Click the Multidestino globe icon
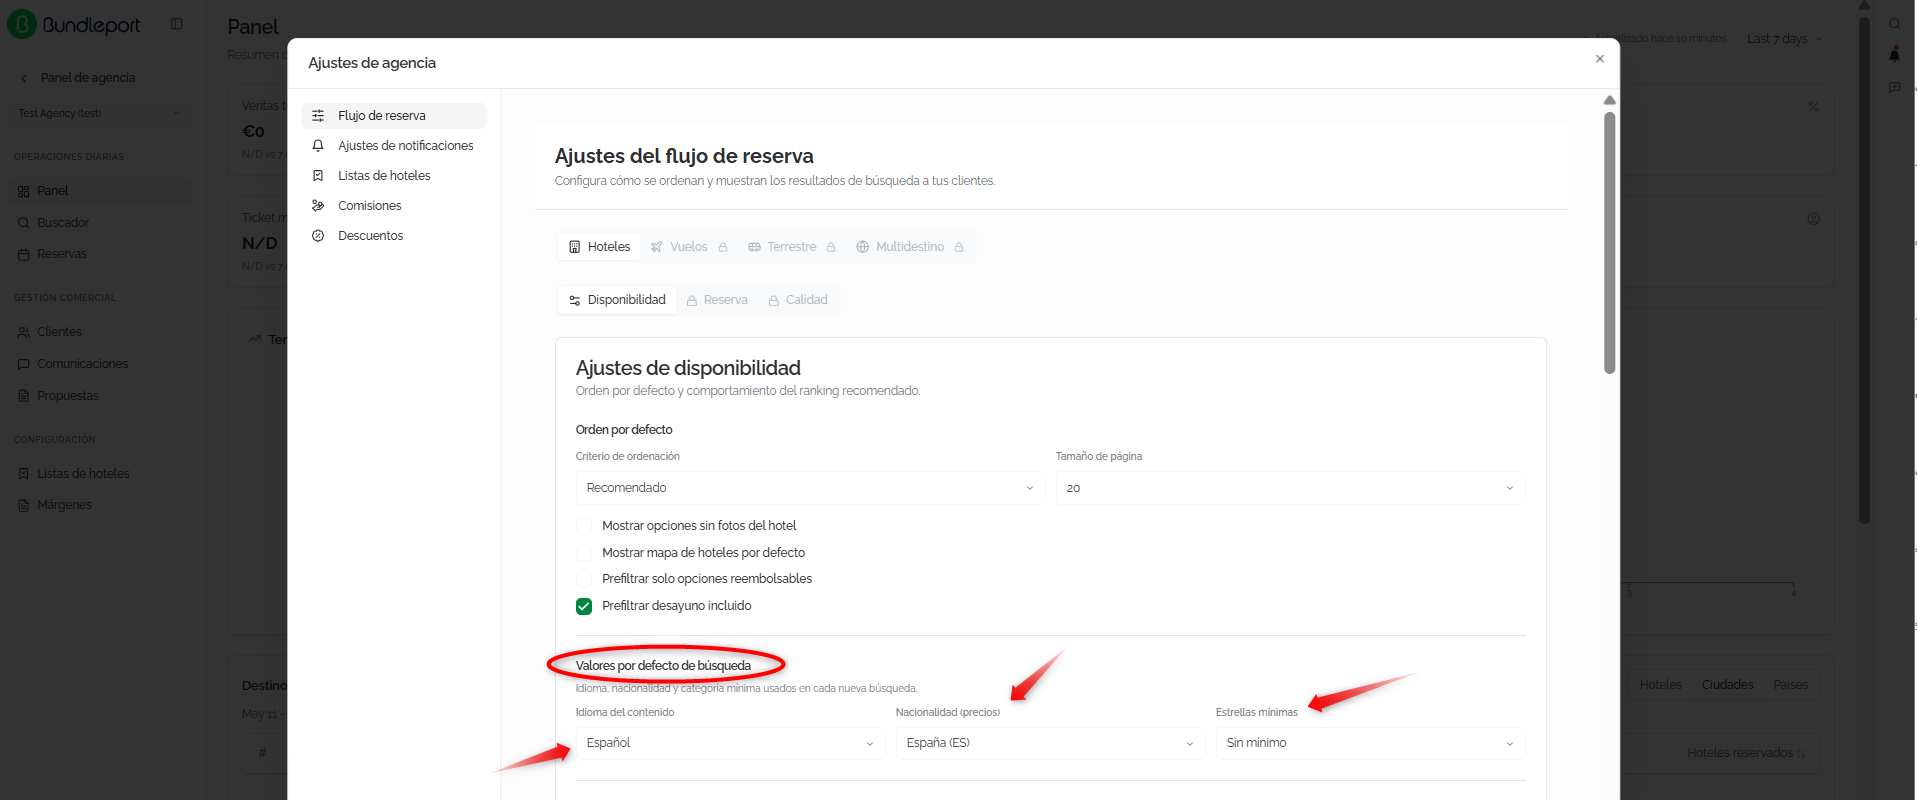 863,247
